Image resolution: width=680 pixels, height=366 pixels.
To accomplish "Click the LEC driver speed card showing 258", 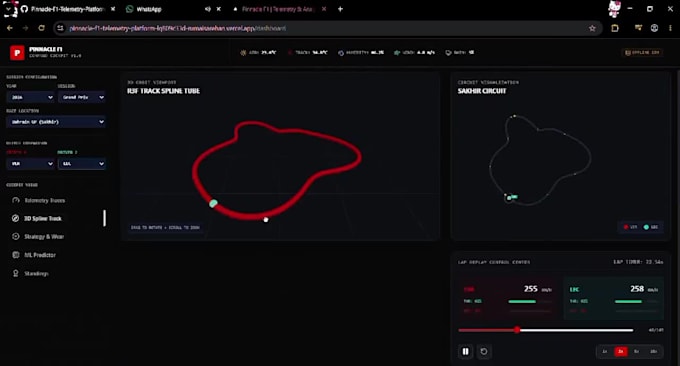I will (614, 298).
